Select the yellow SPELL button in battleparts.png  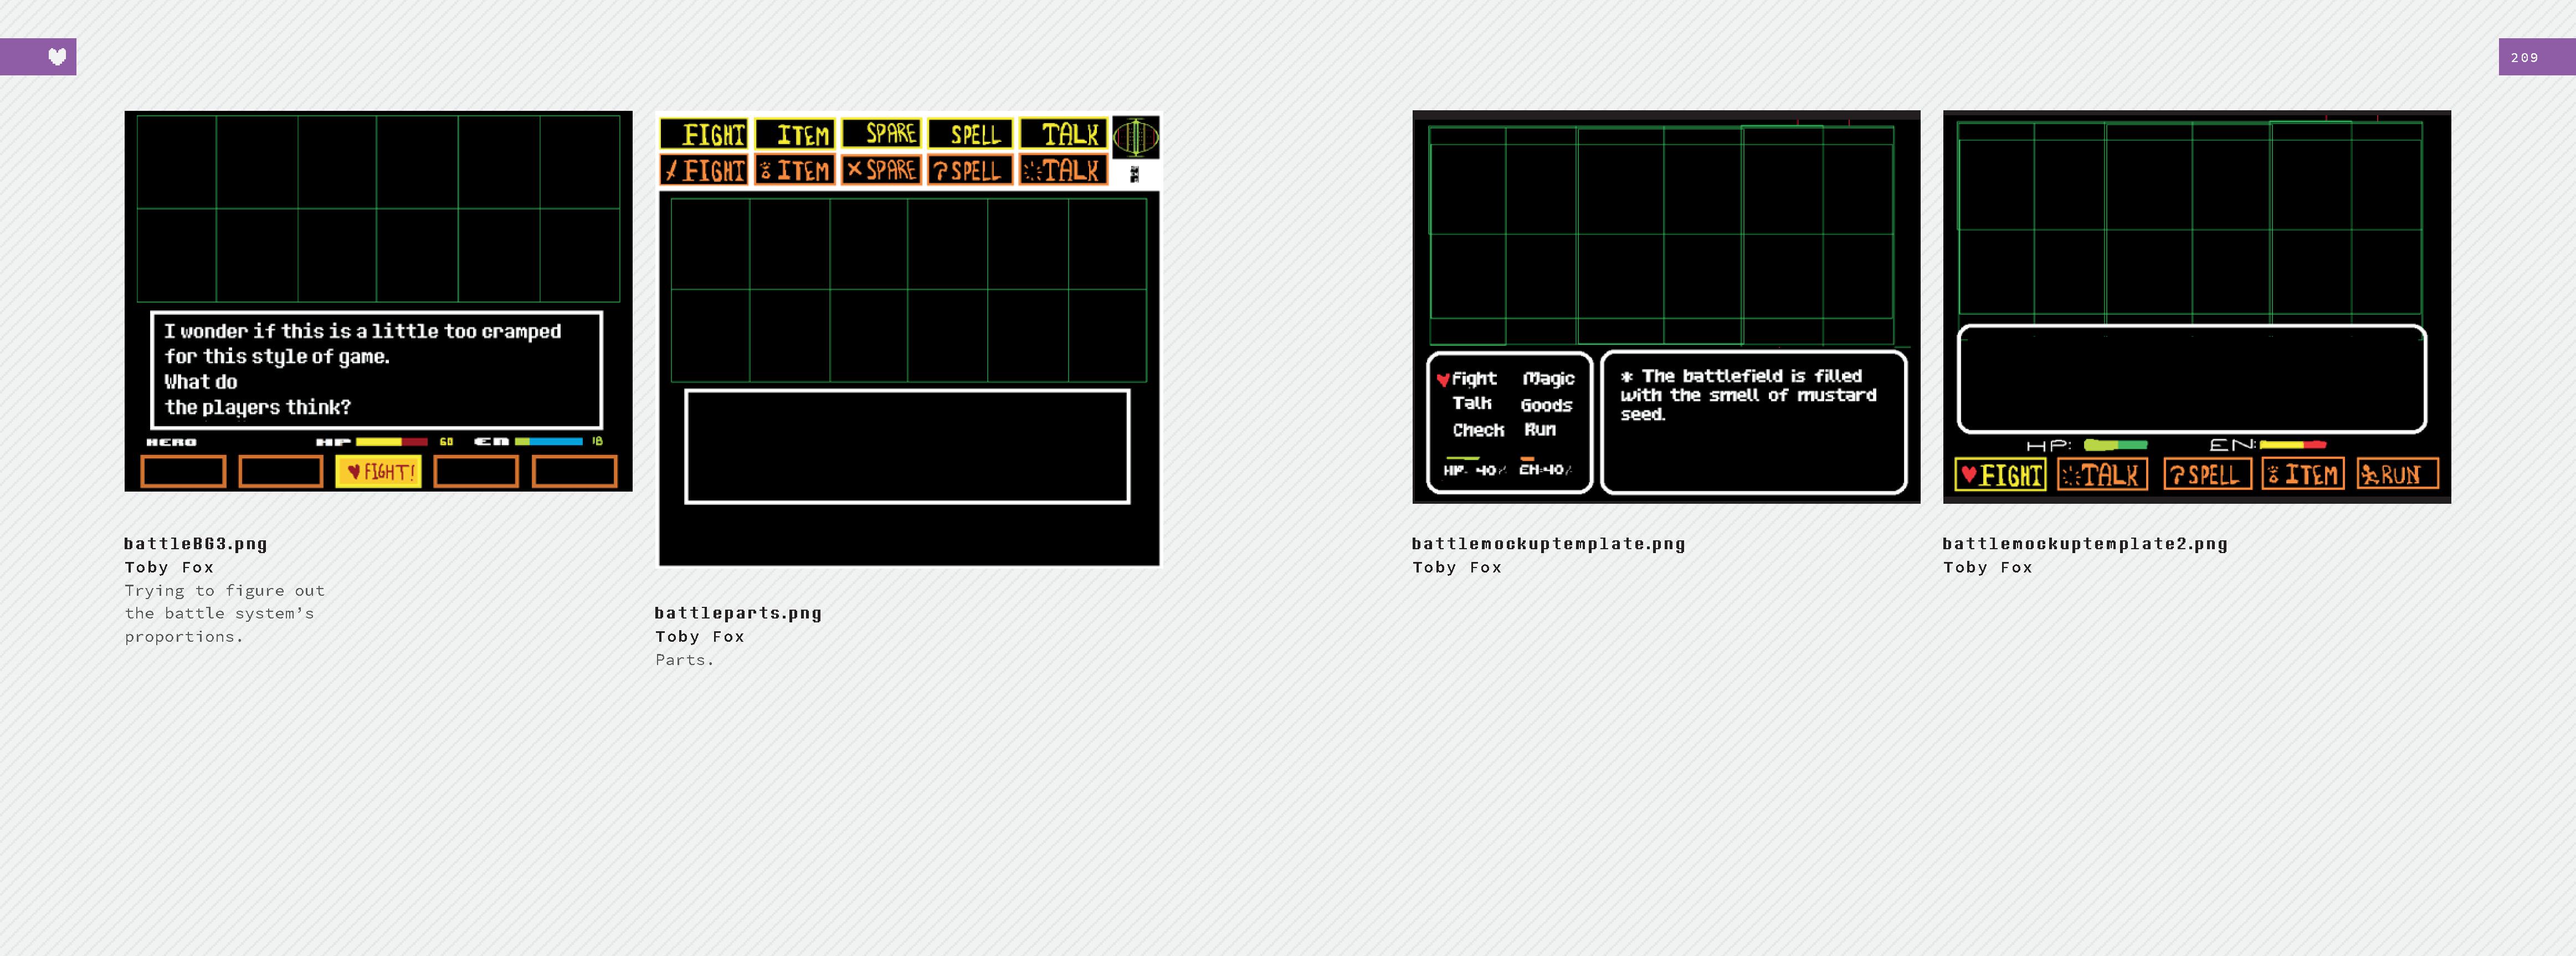[x=970, y=134]
